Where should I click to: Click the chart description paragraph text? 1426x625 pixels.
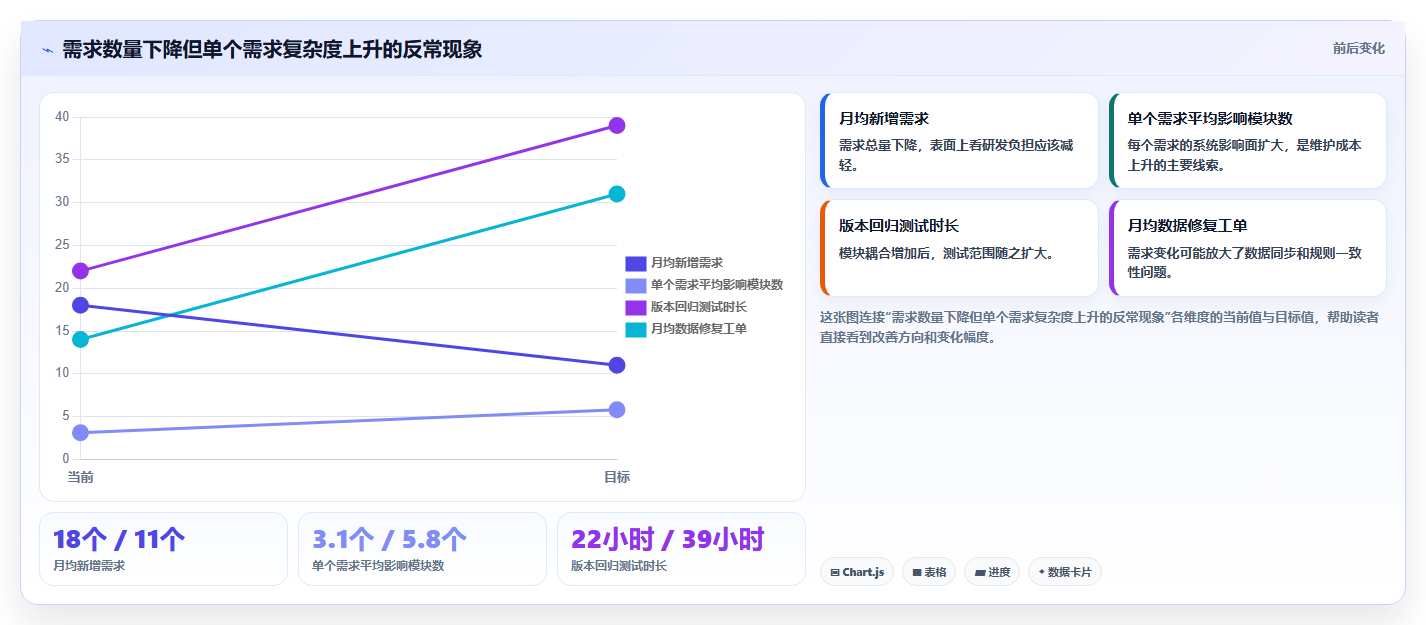click(1099, 327)
